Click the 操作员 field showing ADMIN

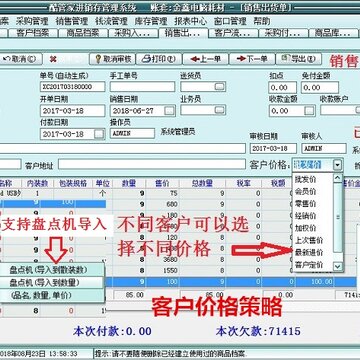[132, 133]
